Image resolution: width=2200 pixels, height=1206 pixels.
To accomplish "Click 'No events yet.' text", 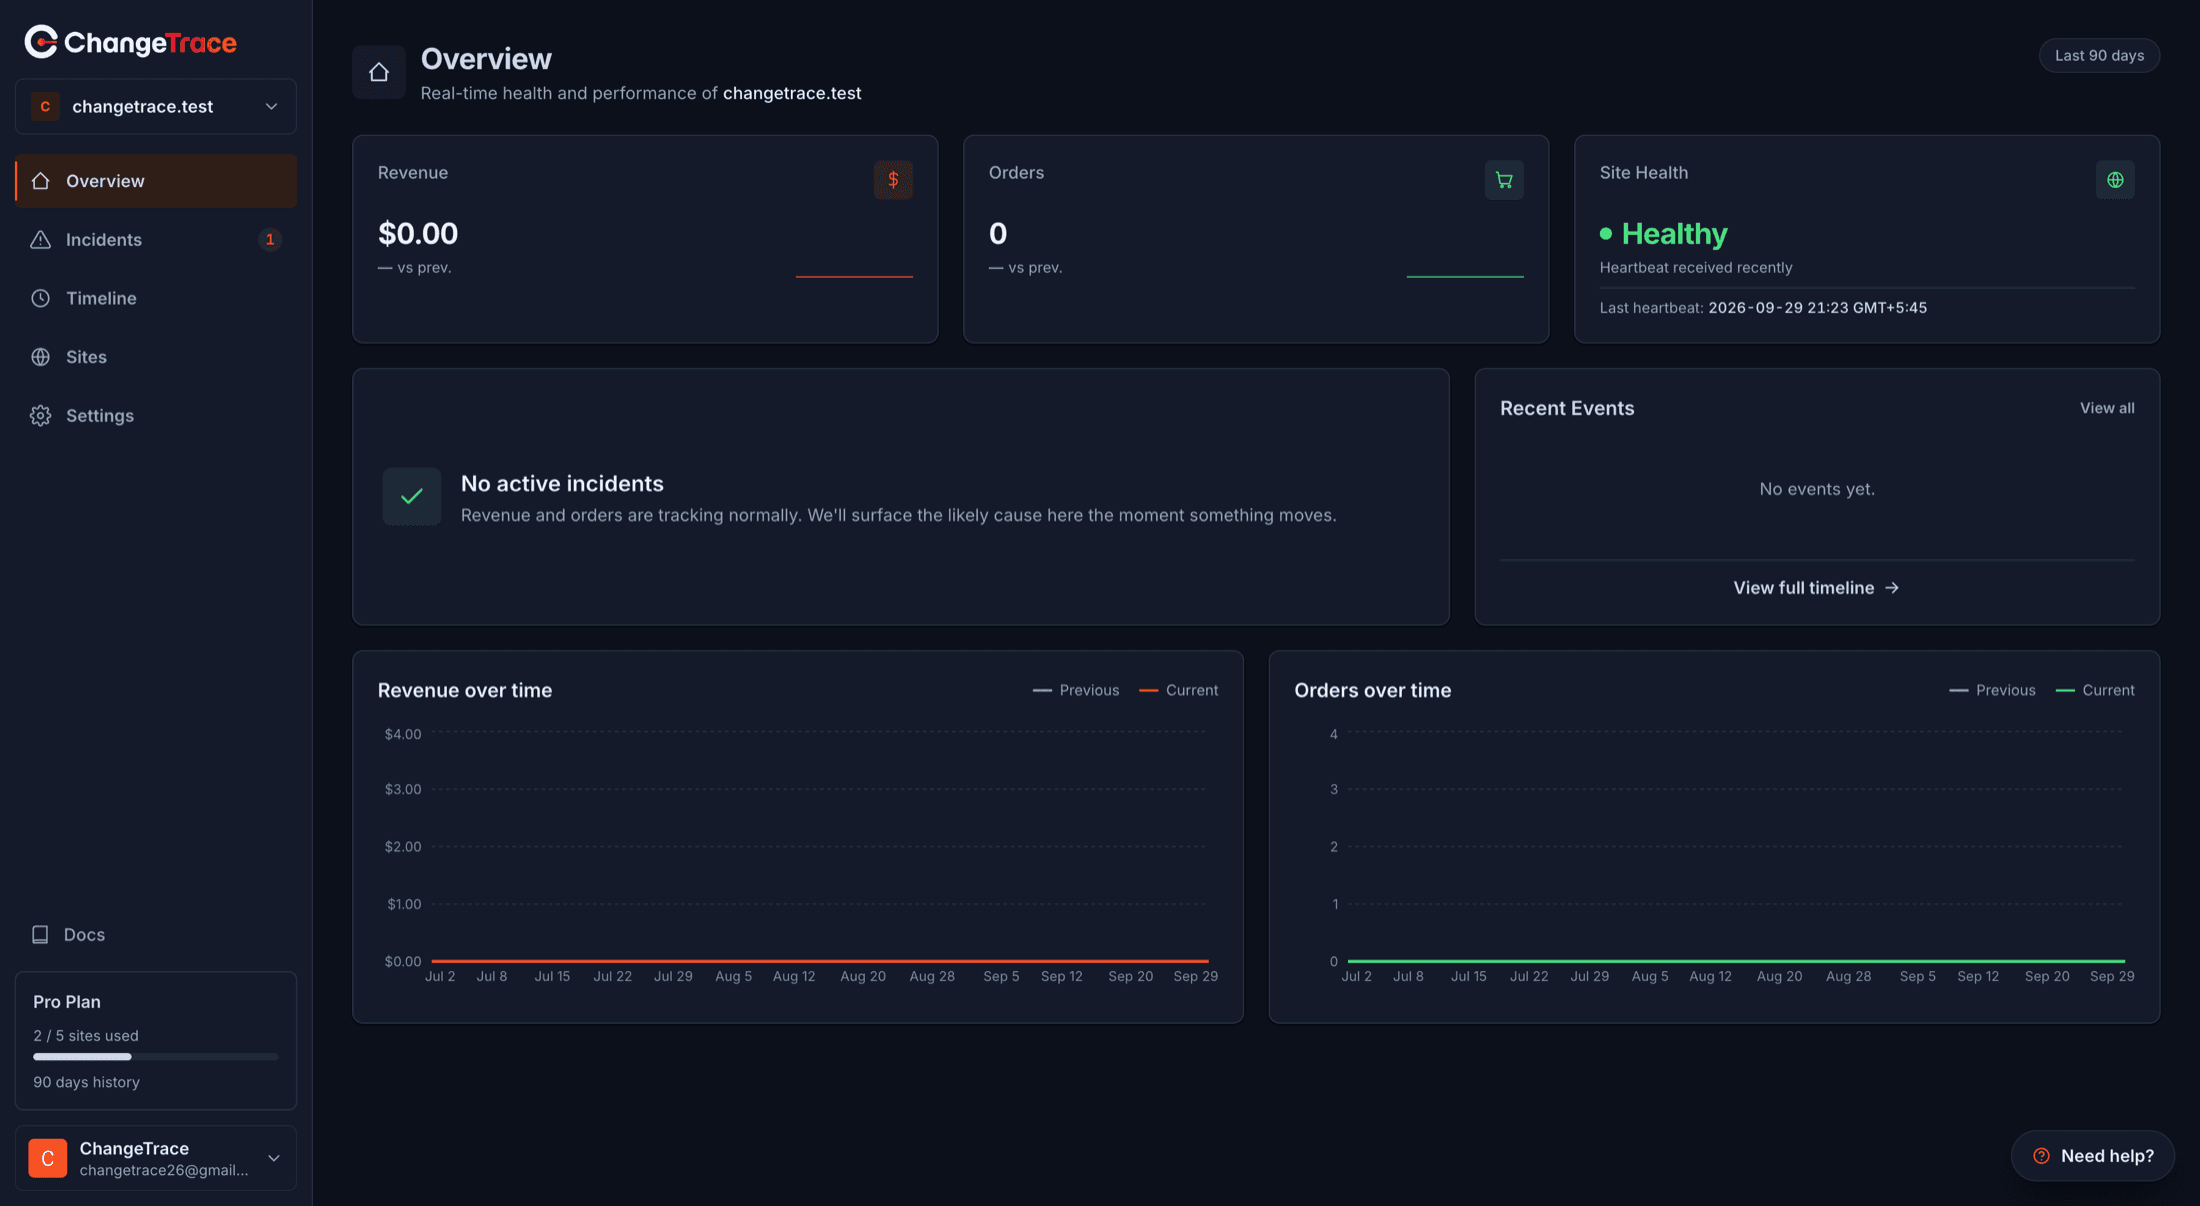I will tap(1817, 489).
